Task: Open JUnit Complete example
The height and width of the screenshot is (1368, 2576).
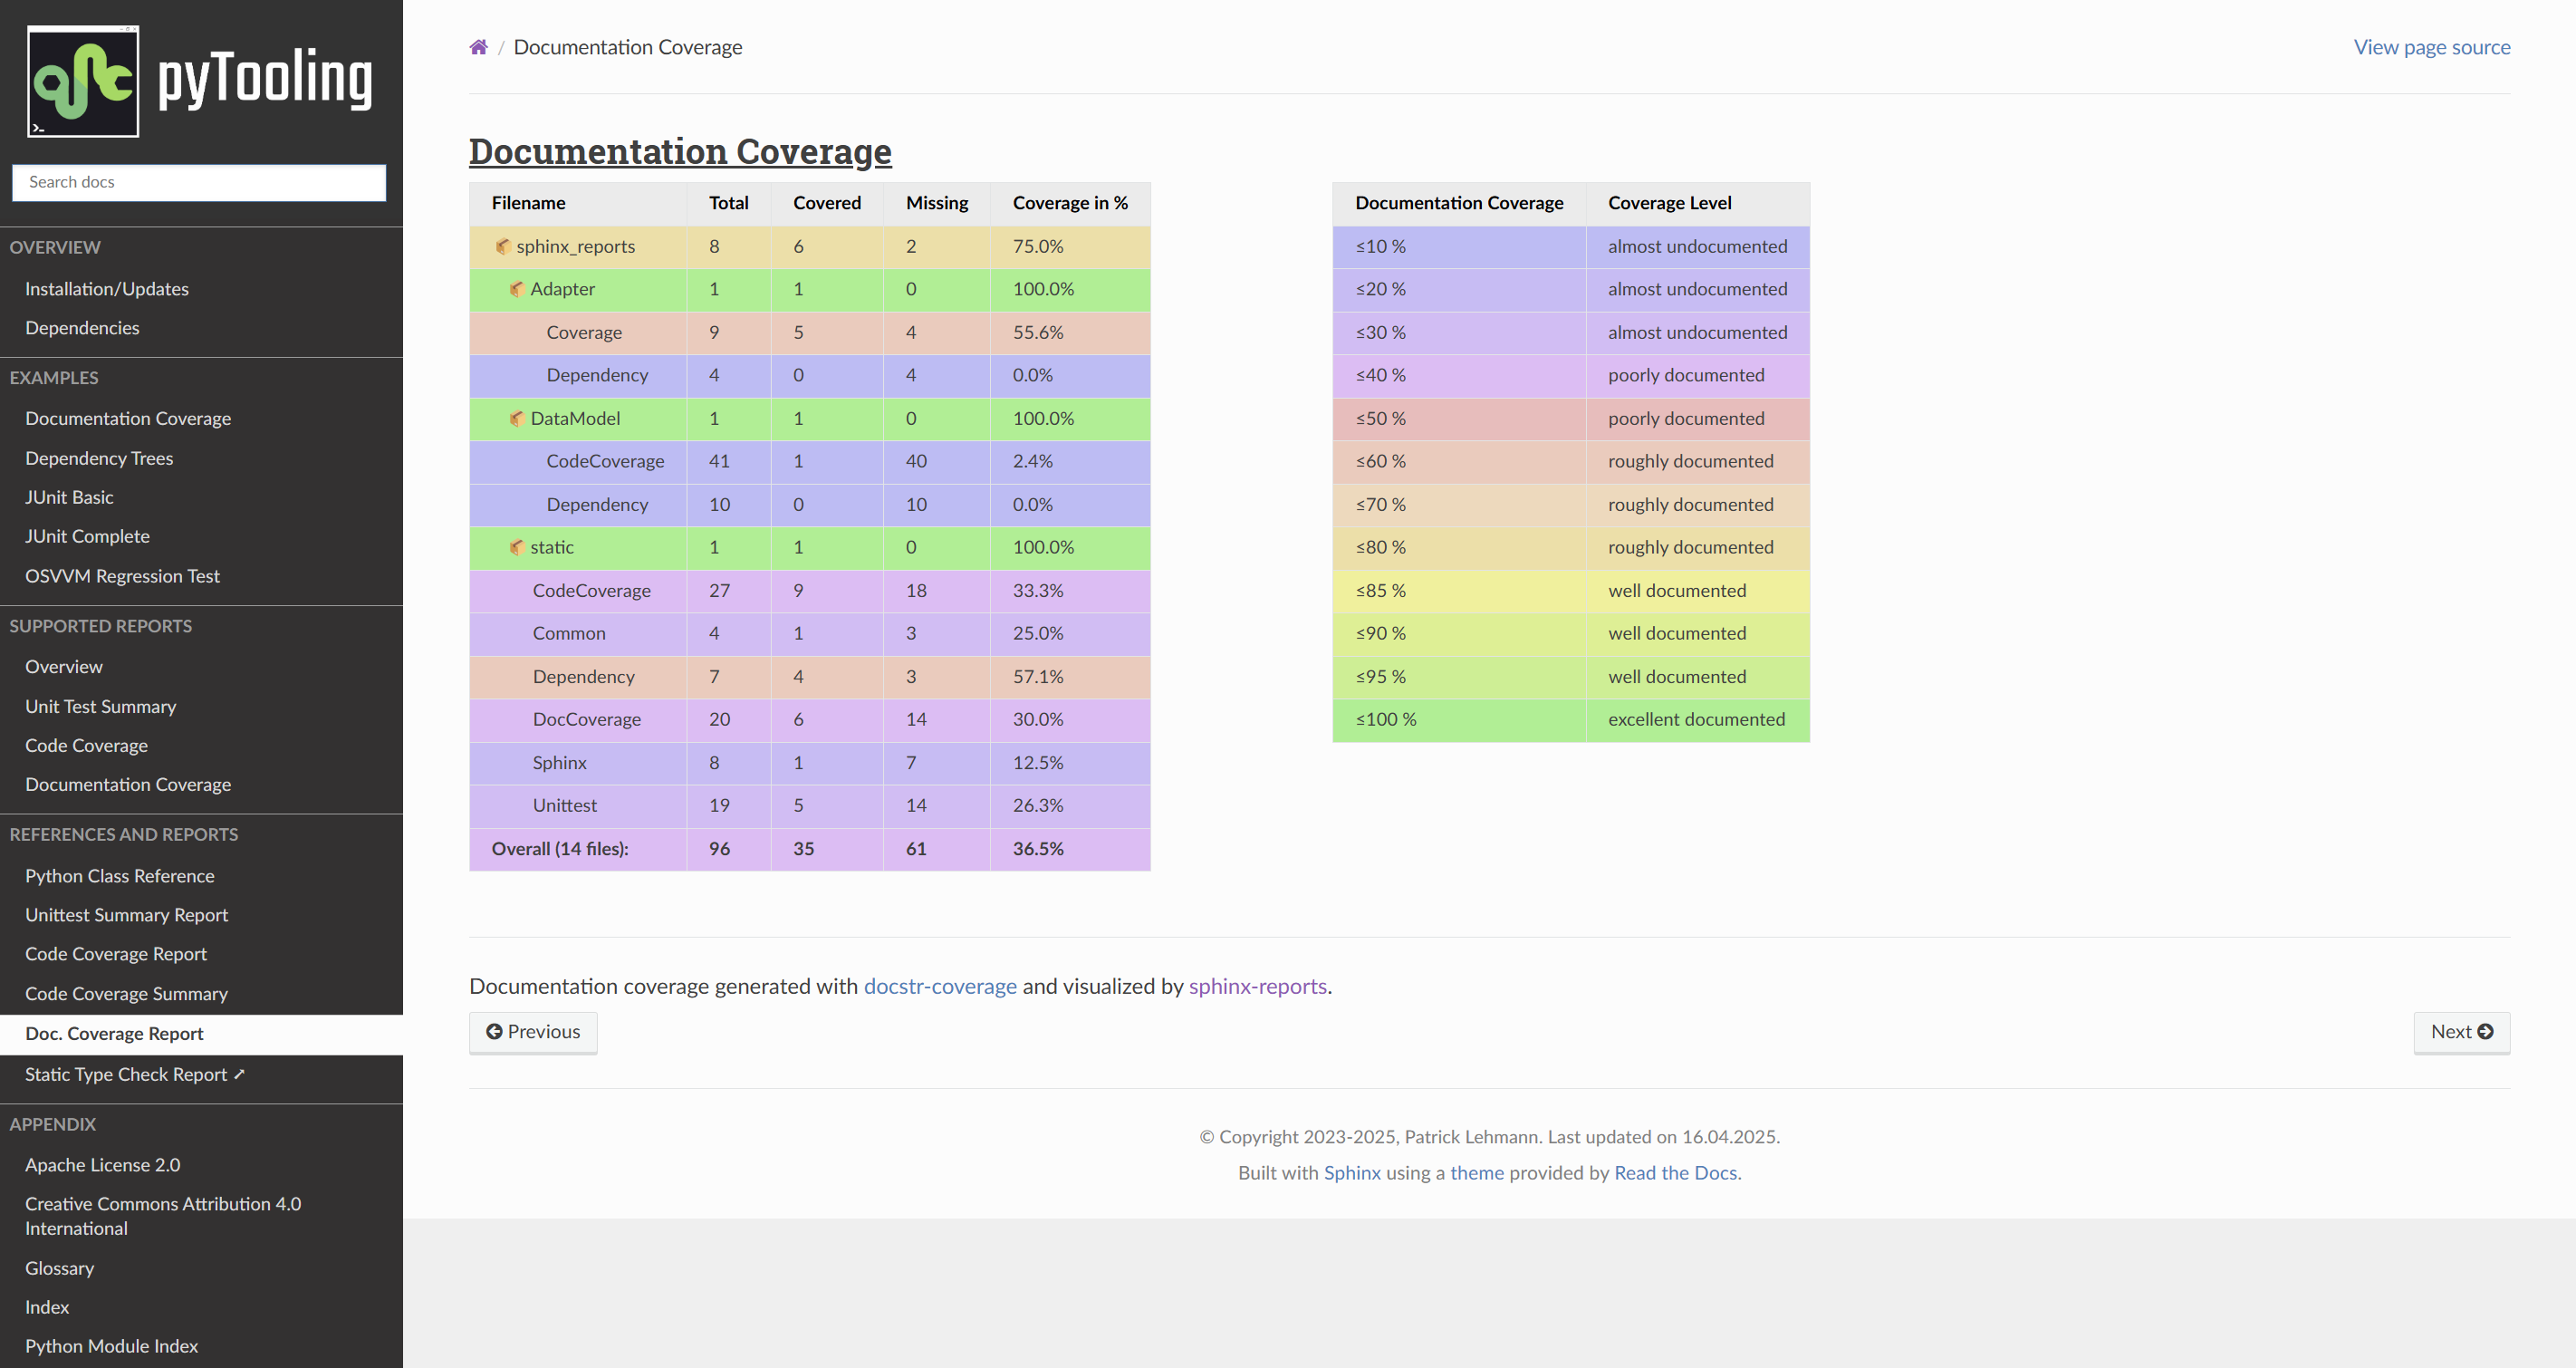Action: click(87, 536)
